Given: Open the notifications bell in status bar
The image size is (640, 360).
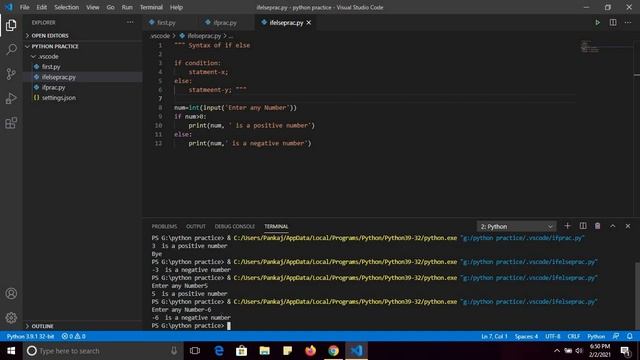Looking at the screenshot, I should pyautogui.click(x=629, y=336).
